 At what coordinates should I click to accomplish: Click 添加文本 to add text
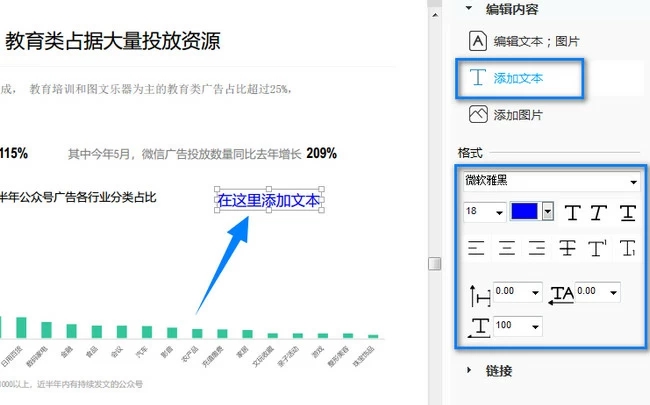pyautogui.click(x=518, y=78)
